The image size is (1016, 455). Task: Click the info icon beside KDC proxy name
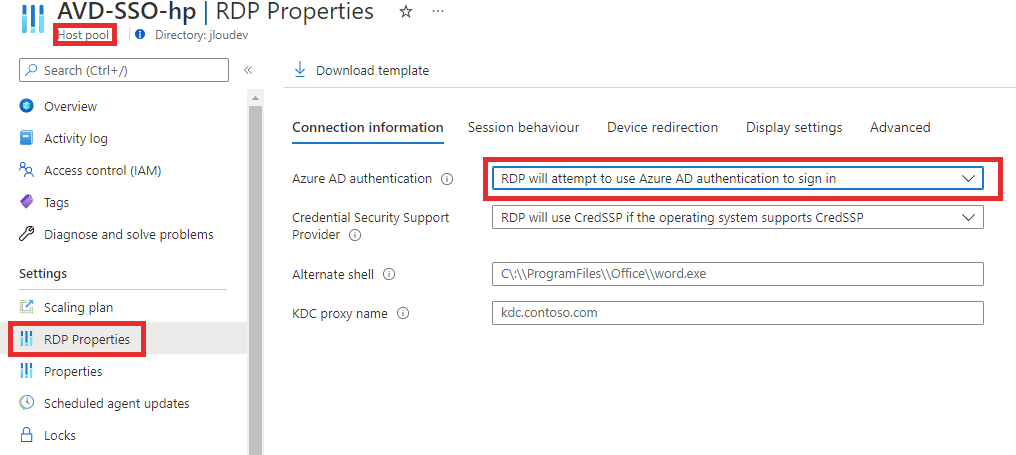coord(403,314)
